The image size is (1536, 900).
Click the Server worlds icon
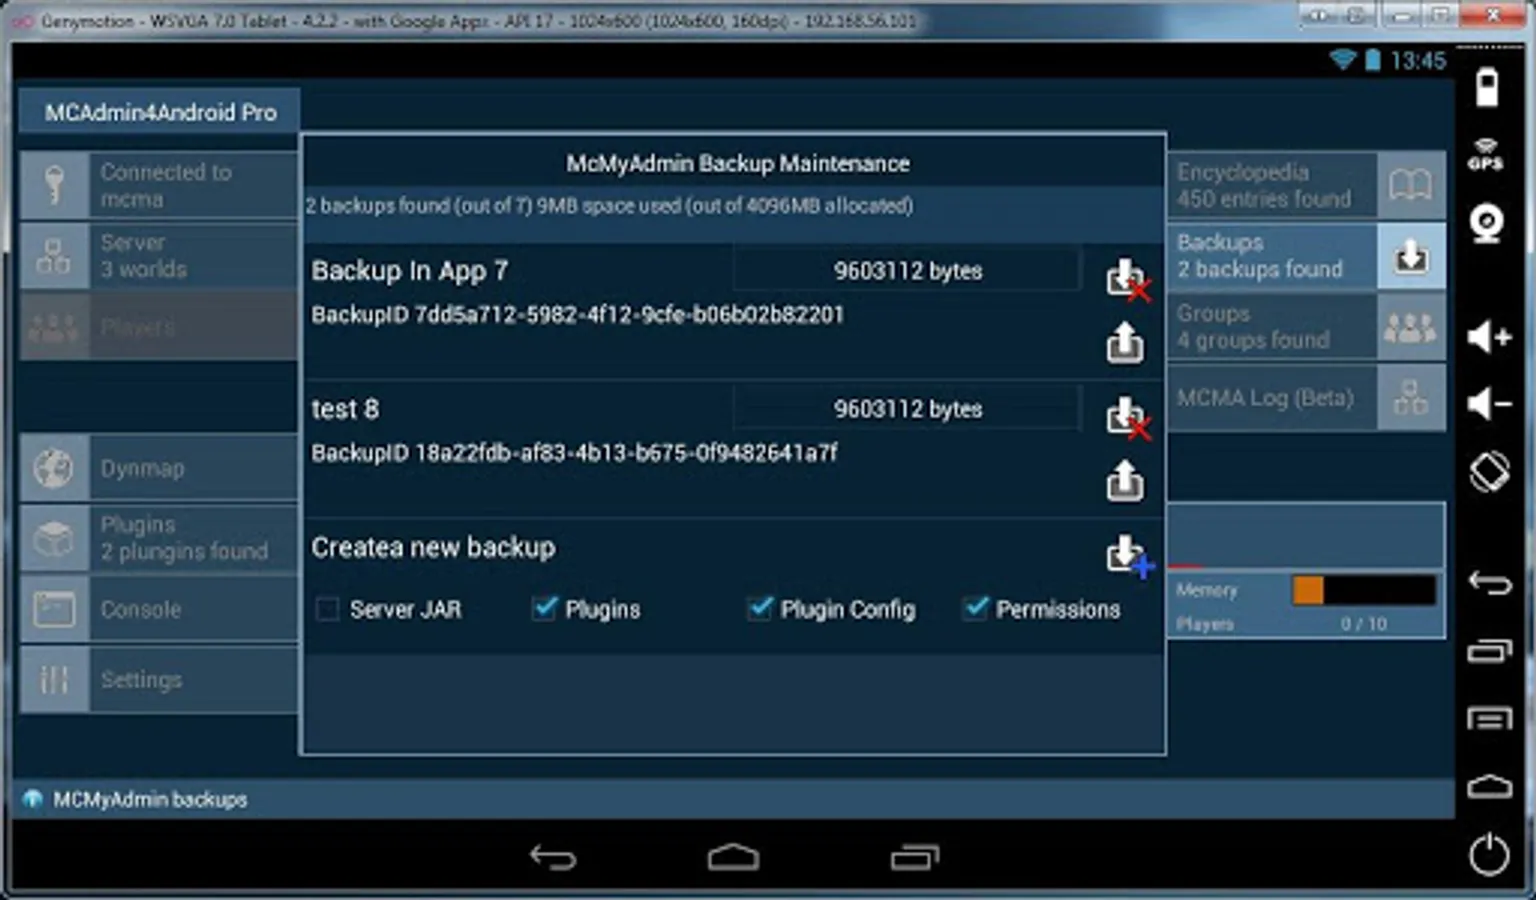pos(54,256)
